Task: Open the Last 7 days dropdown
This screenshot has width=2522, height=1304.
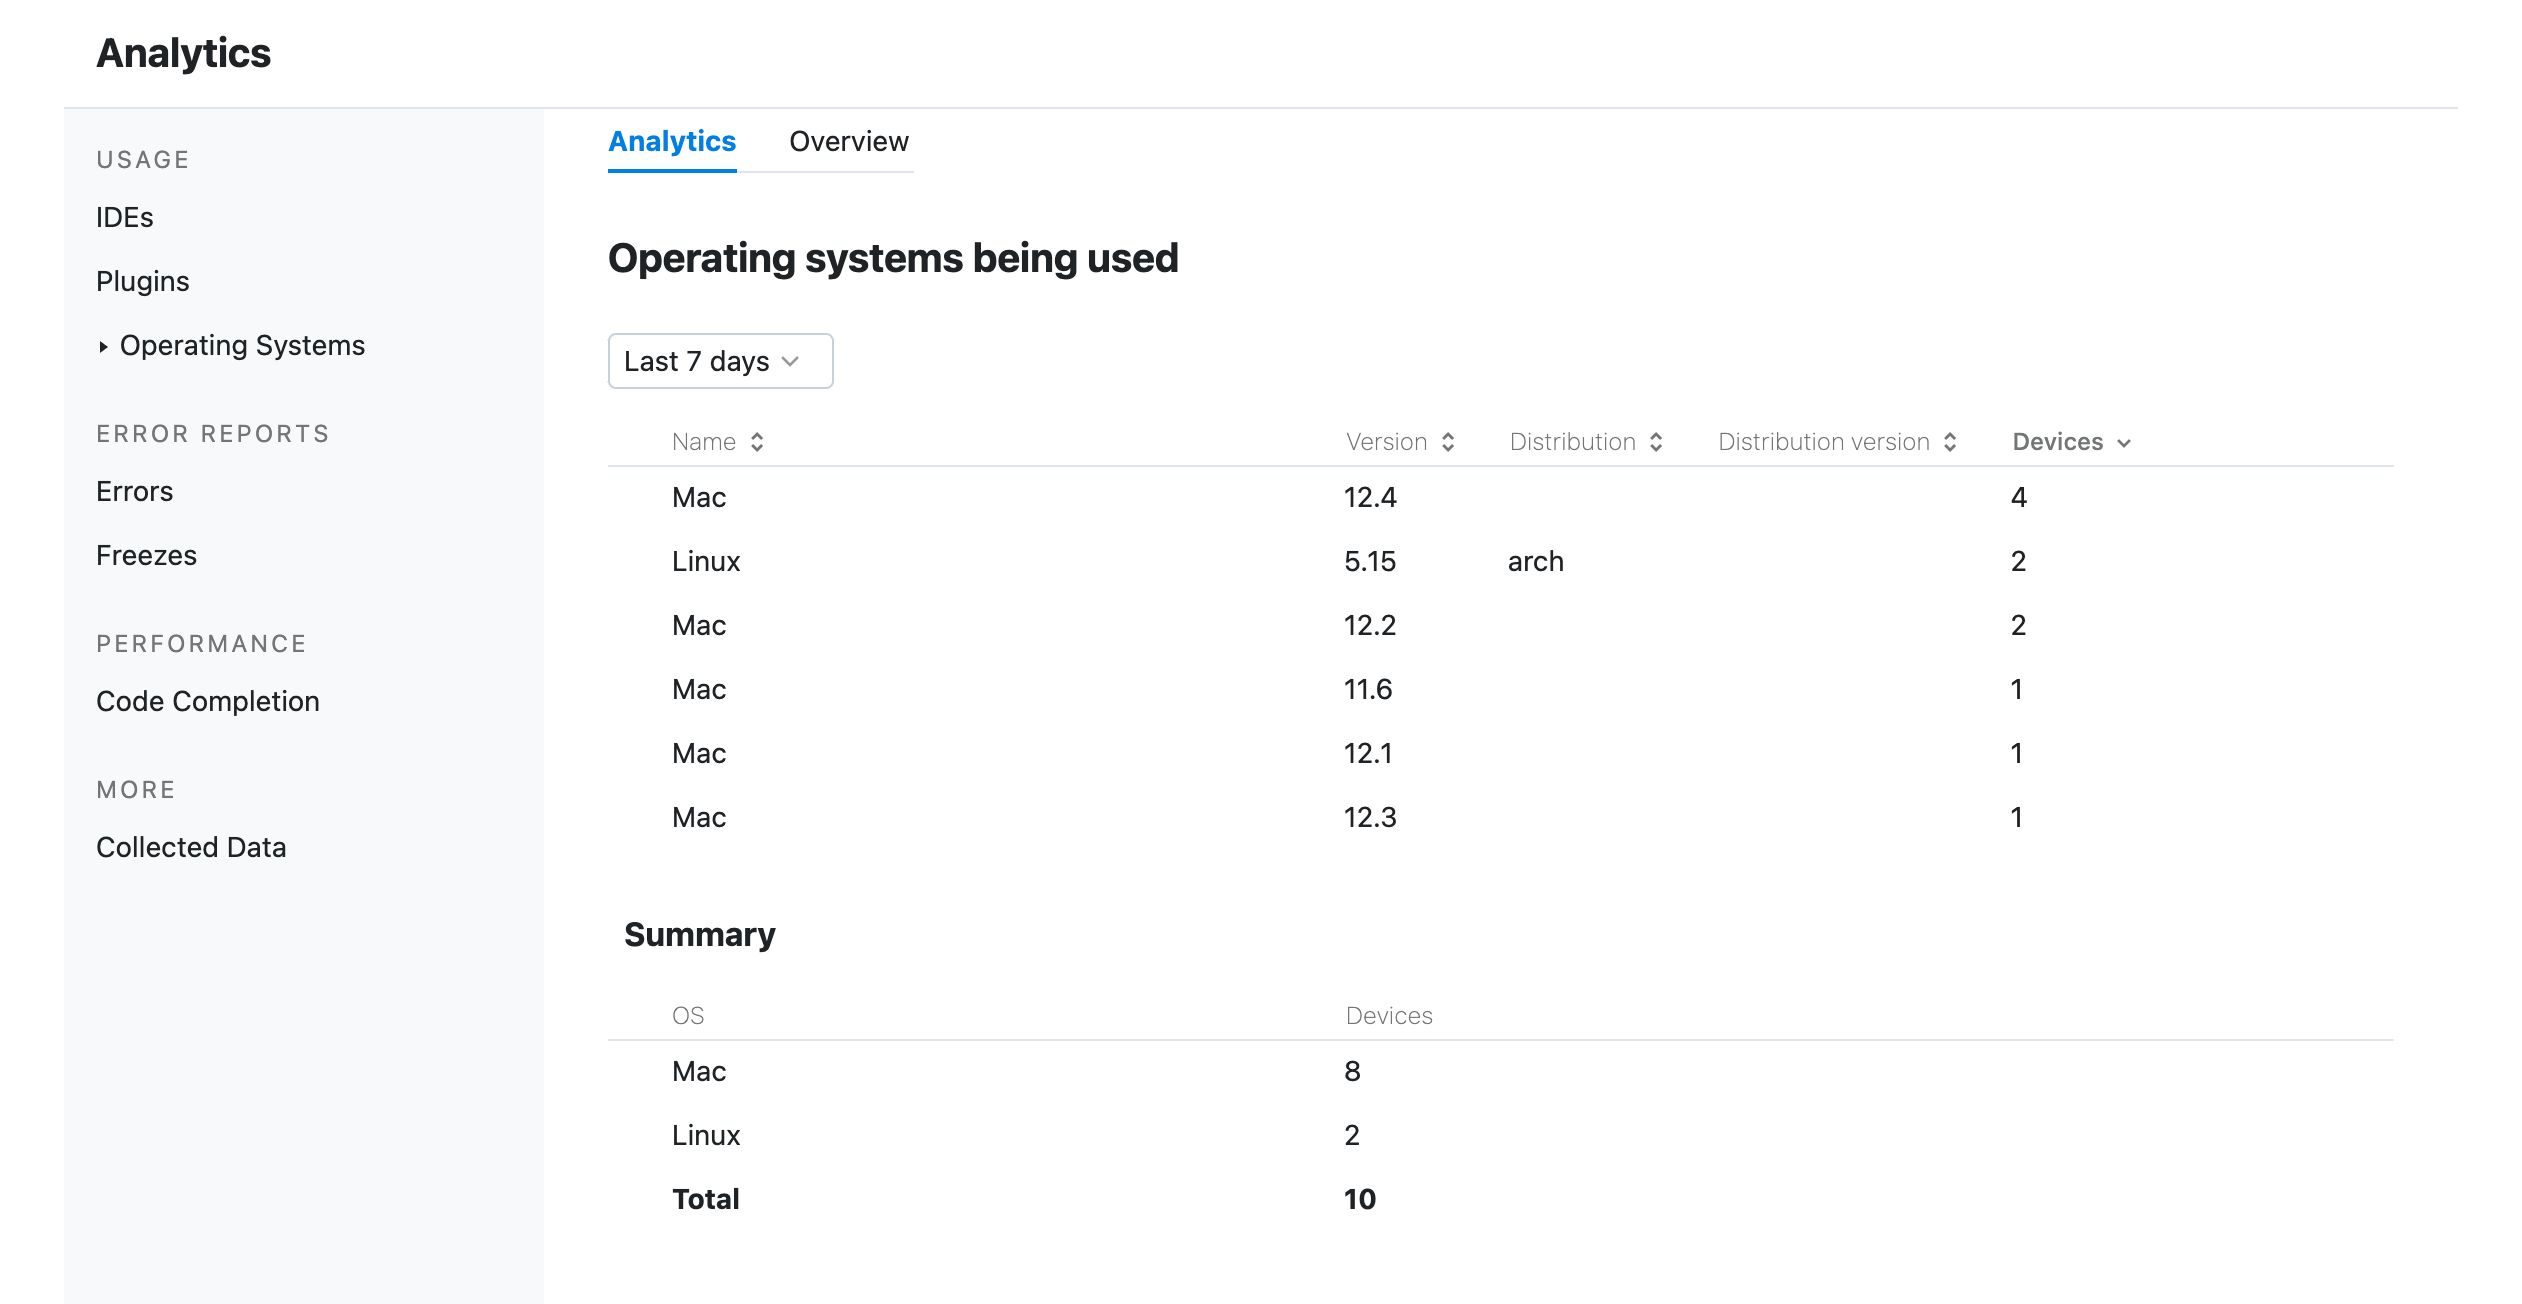Action: (718, 359)
